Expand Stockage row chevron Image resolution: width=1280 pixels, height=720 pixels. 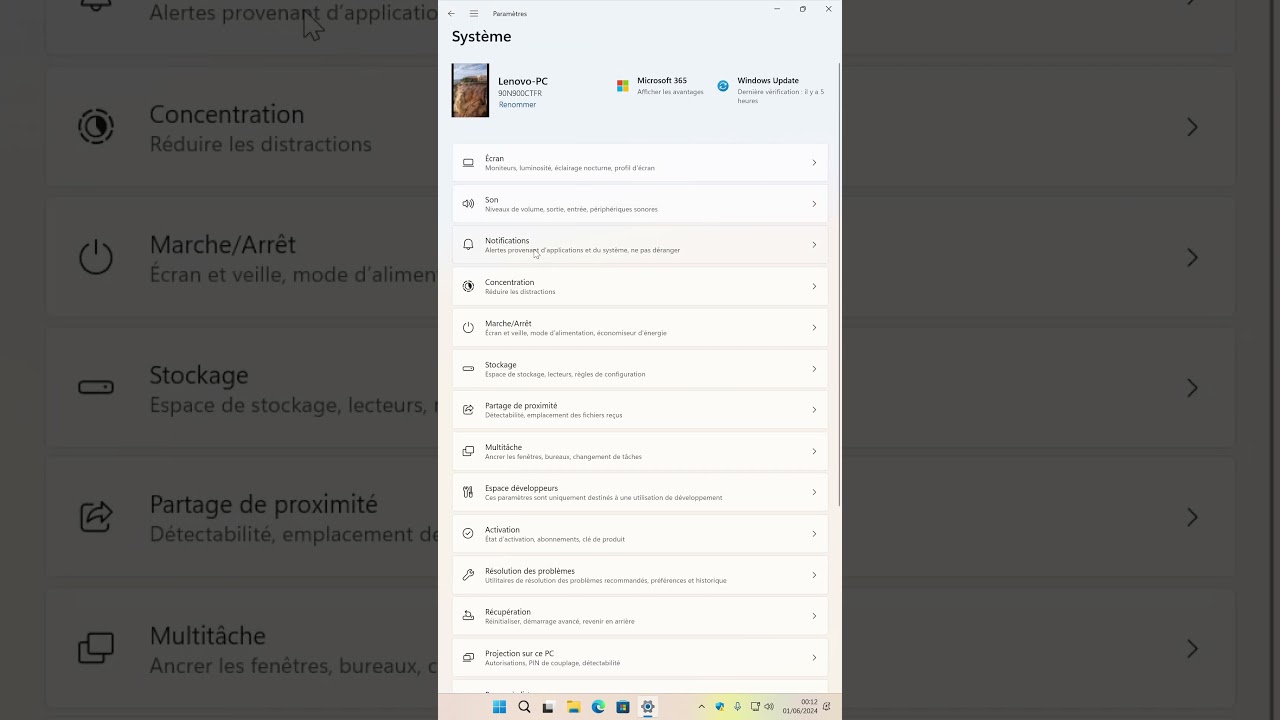(x=814, y=369)
